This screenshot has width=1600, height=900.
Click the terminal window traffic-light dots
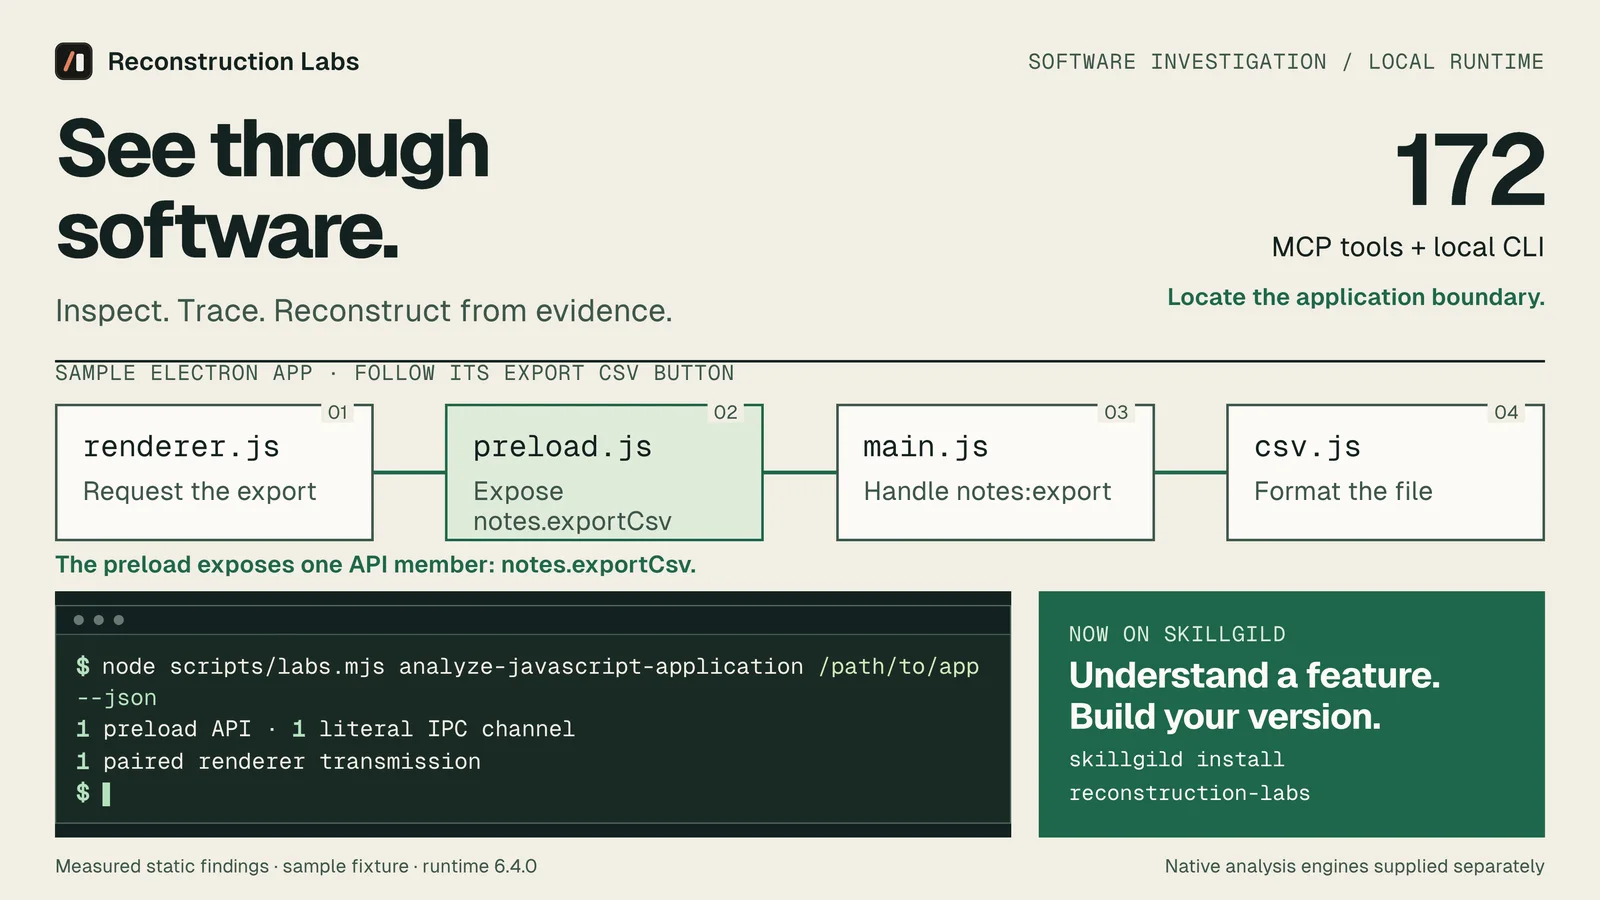click(x=99, y=620)
